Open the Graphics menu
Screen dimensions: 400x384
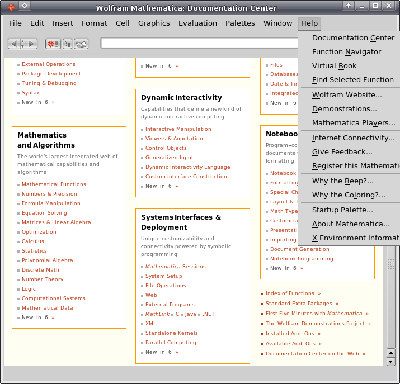[x=154, y=23]
